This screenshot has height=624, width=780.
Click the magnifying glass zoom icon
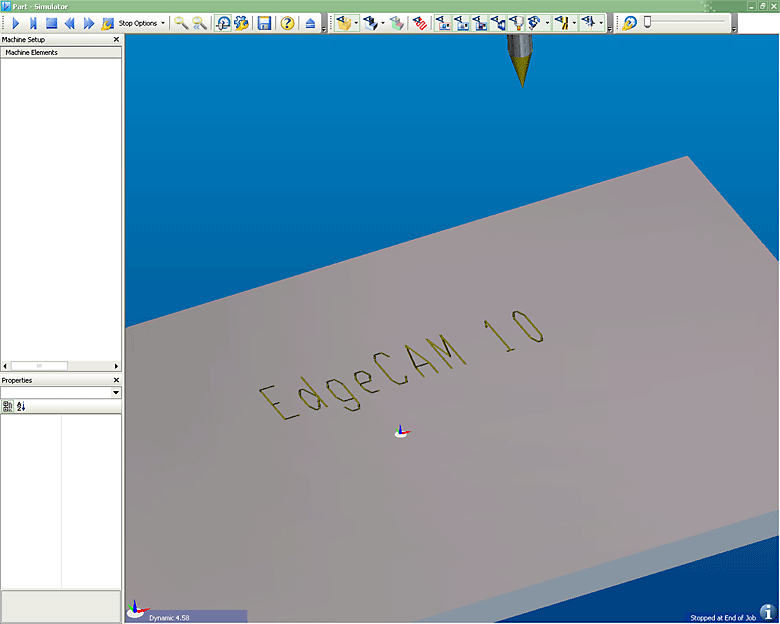[181, 23]
